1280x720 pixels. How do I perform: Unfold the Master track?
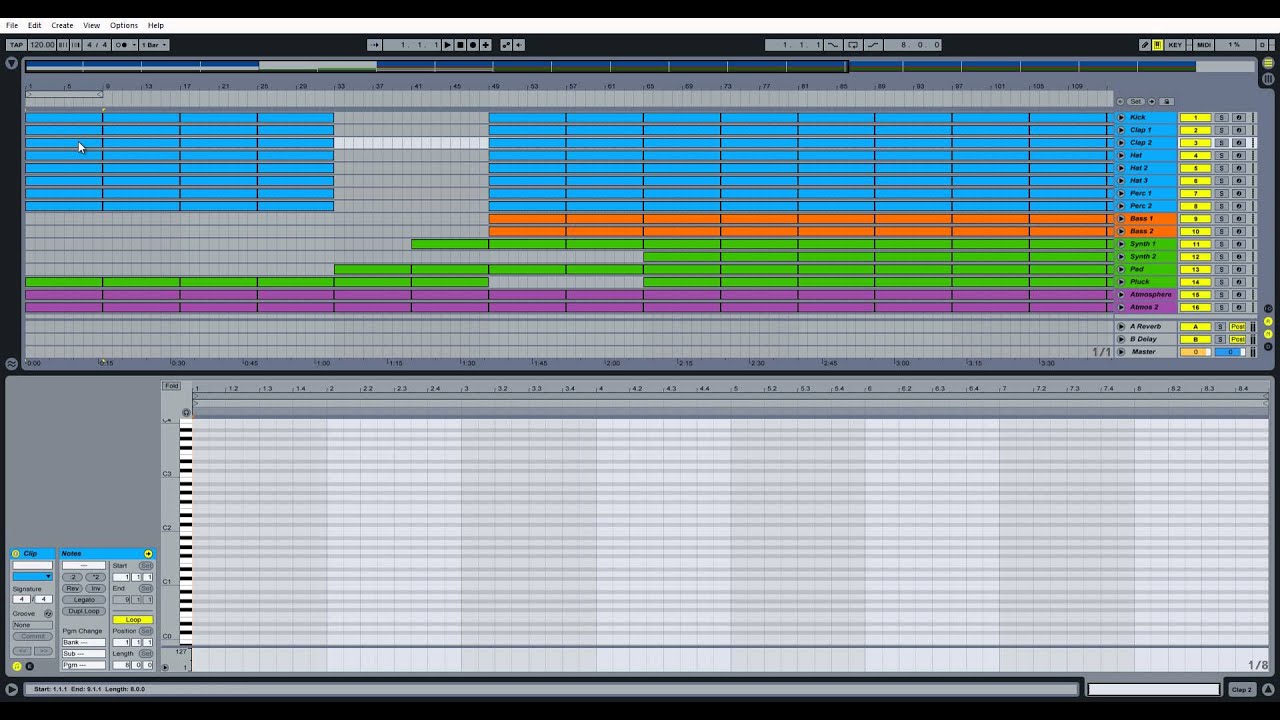point(1121,352)
